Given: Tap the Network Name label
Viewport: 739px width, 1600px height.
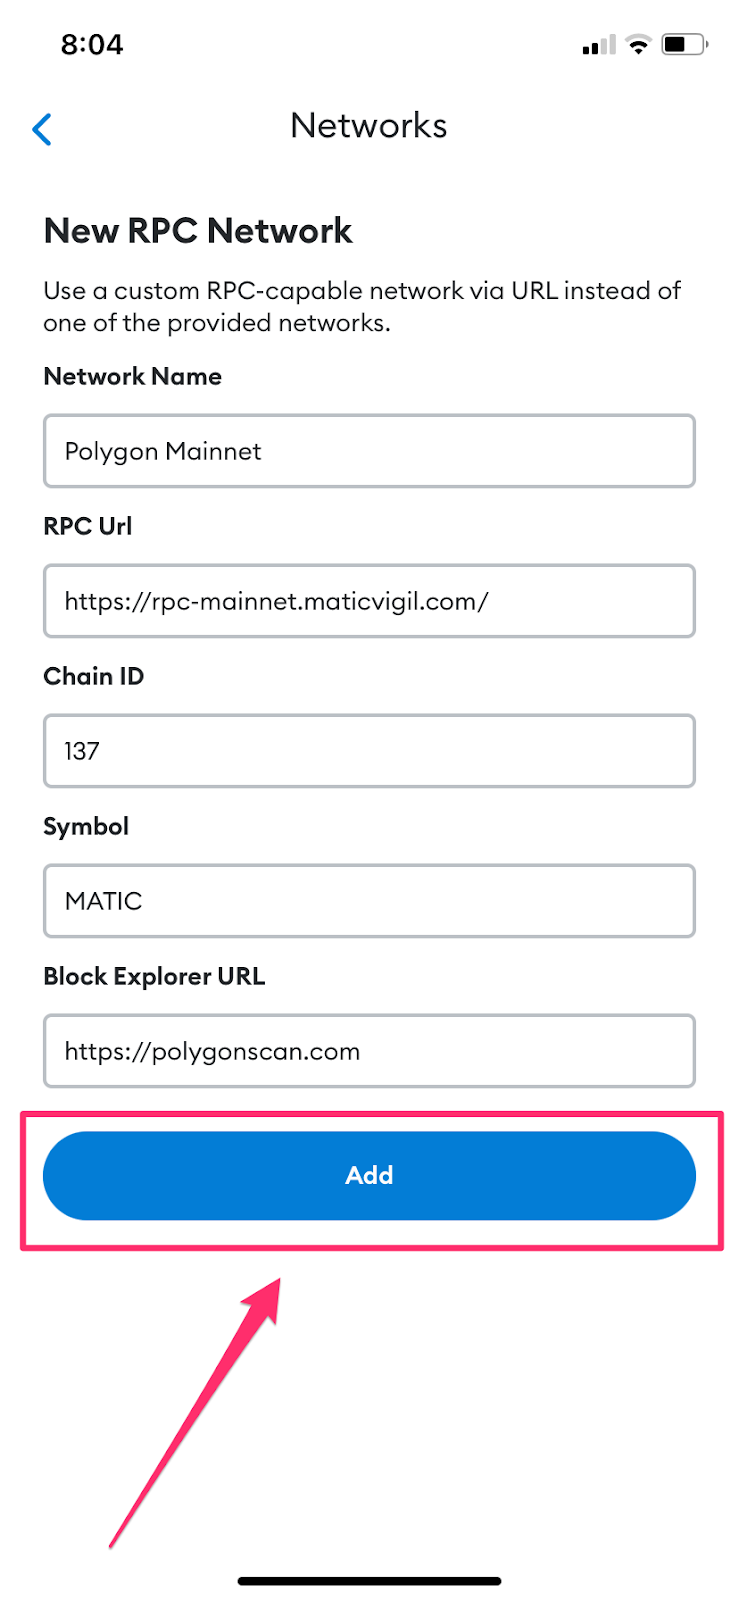Looking at the screenshot, I should tap(132, 376).
